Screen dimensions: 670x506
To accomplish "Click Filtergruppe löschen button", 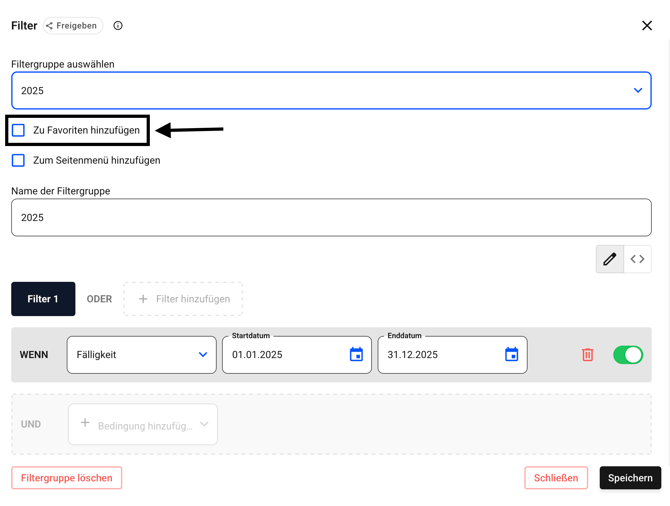I will point(66,478).
